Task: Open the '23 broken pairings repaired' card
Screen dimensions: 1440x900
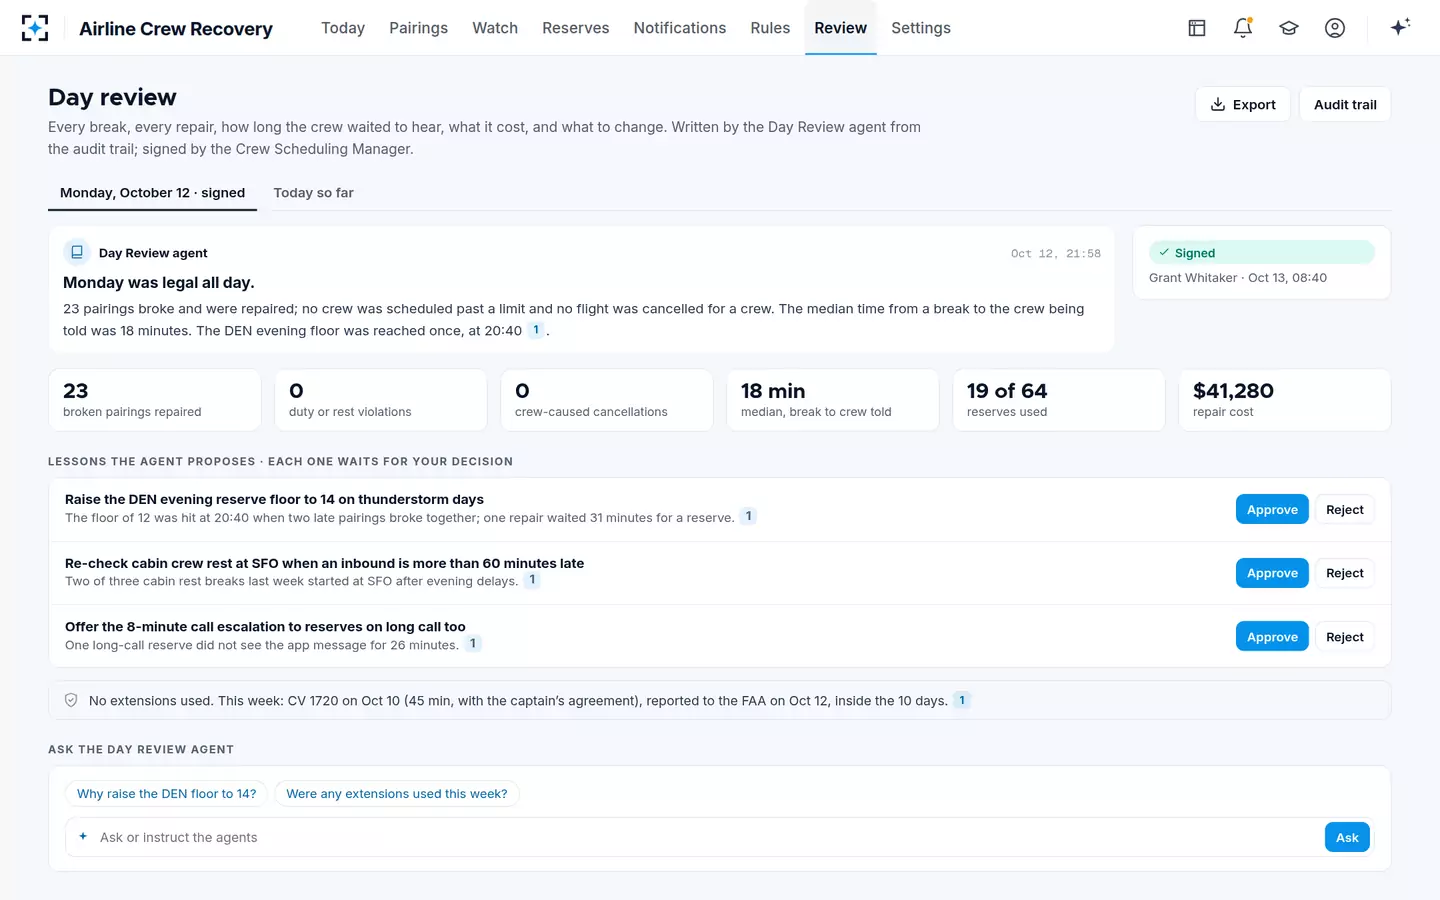Action: pyautogui.click(x=155, y=400)
